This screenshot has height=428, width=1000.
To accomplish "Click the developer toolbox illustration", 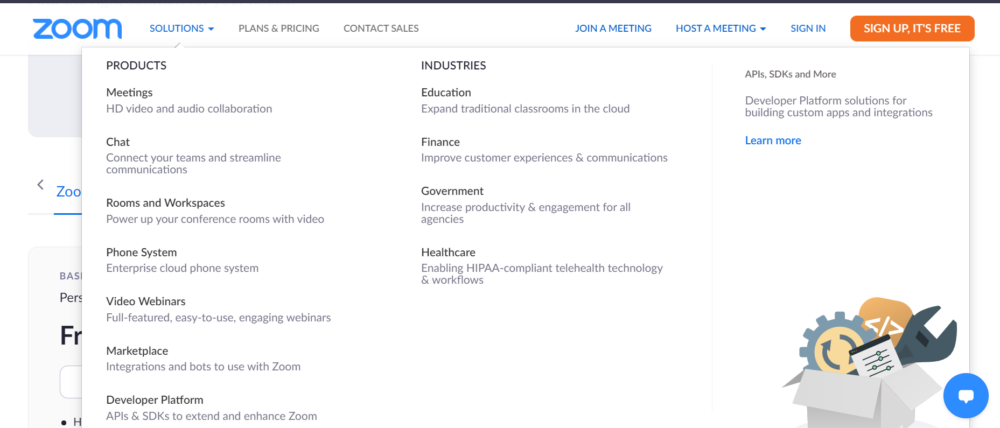I will click(x=871, y=364).
